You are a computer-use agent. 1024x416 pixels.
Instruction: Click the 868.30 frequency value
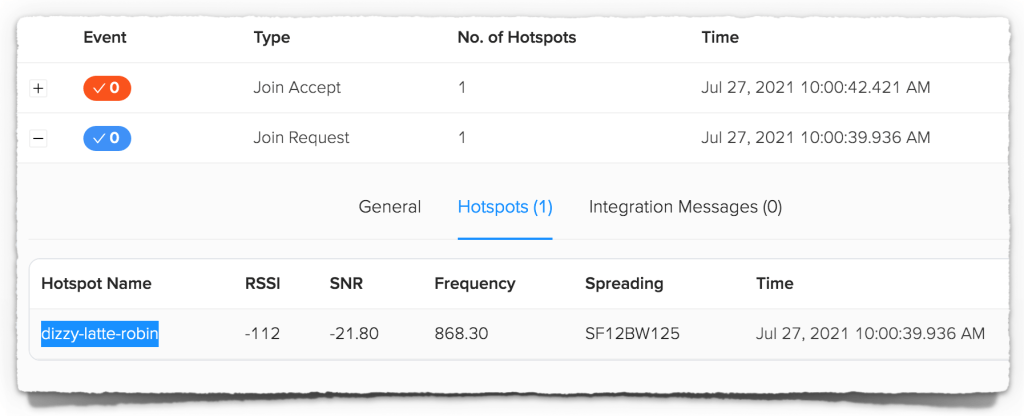[x=461, y=333]
